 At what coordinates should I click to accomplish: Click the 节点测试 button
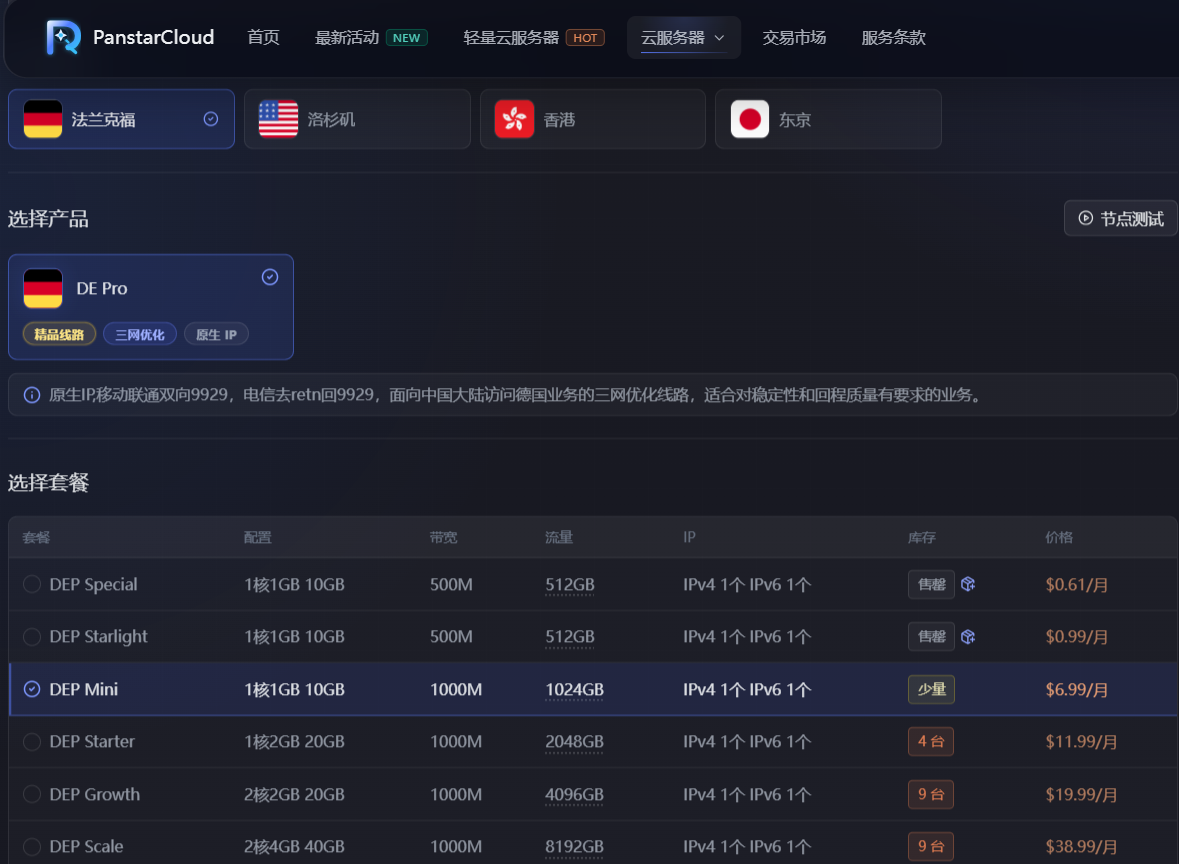pyautogui.click(x=1120, y=218)
